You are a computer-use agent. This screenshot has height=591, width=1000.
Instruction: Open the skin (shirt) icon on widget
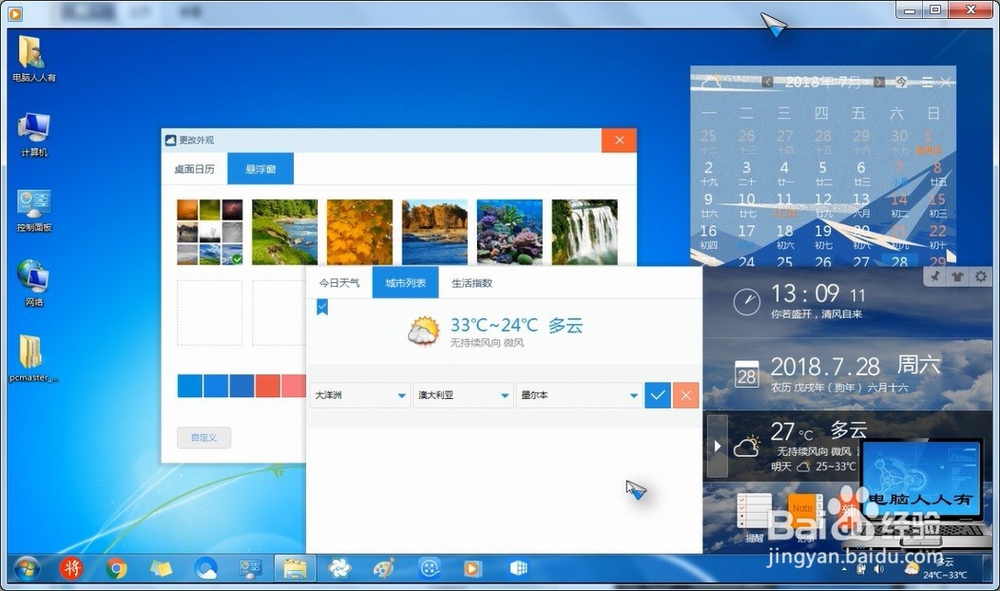point(957,276)
